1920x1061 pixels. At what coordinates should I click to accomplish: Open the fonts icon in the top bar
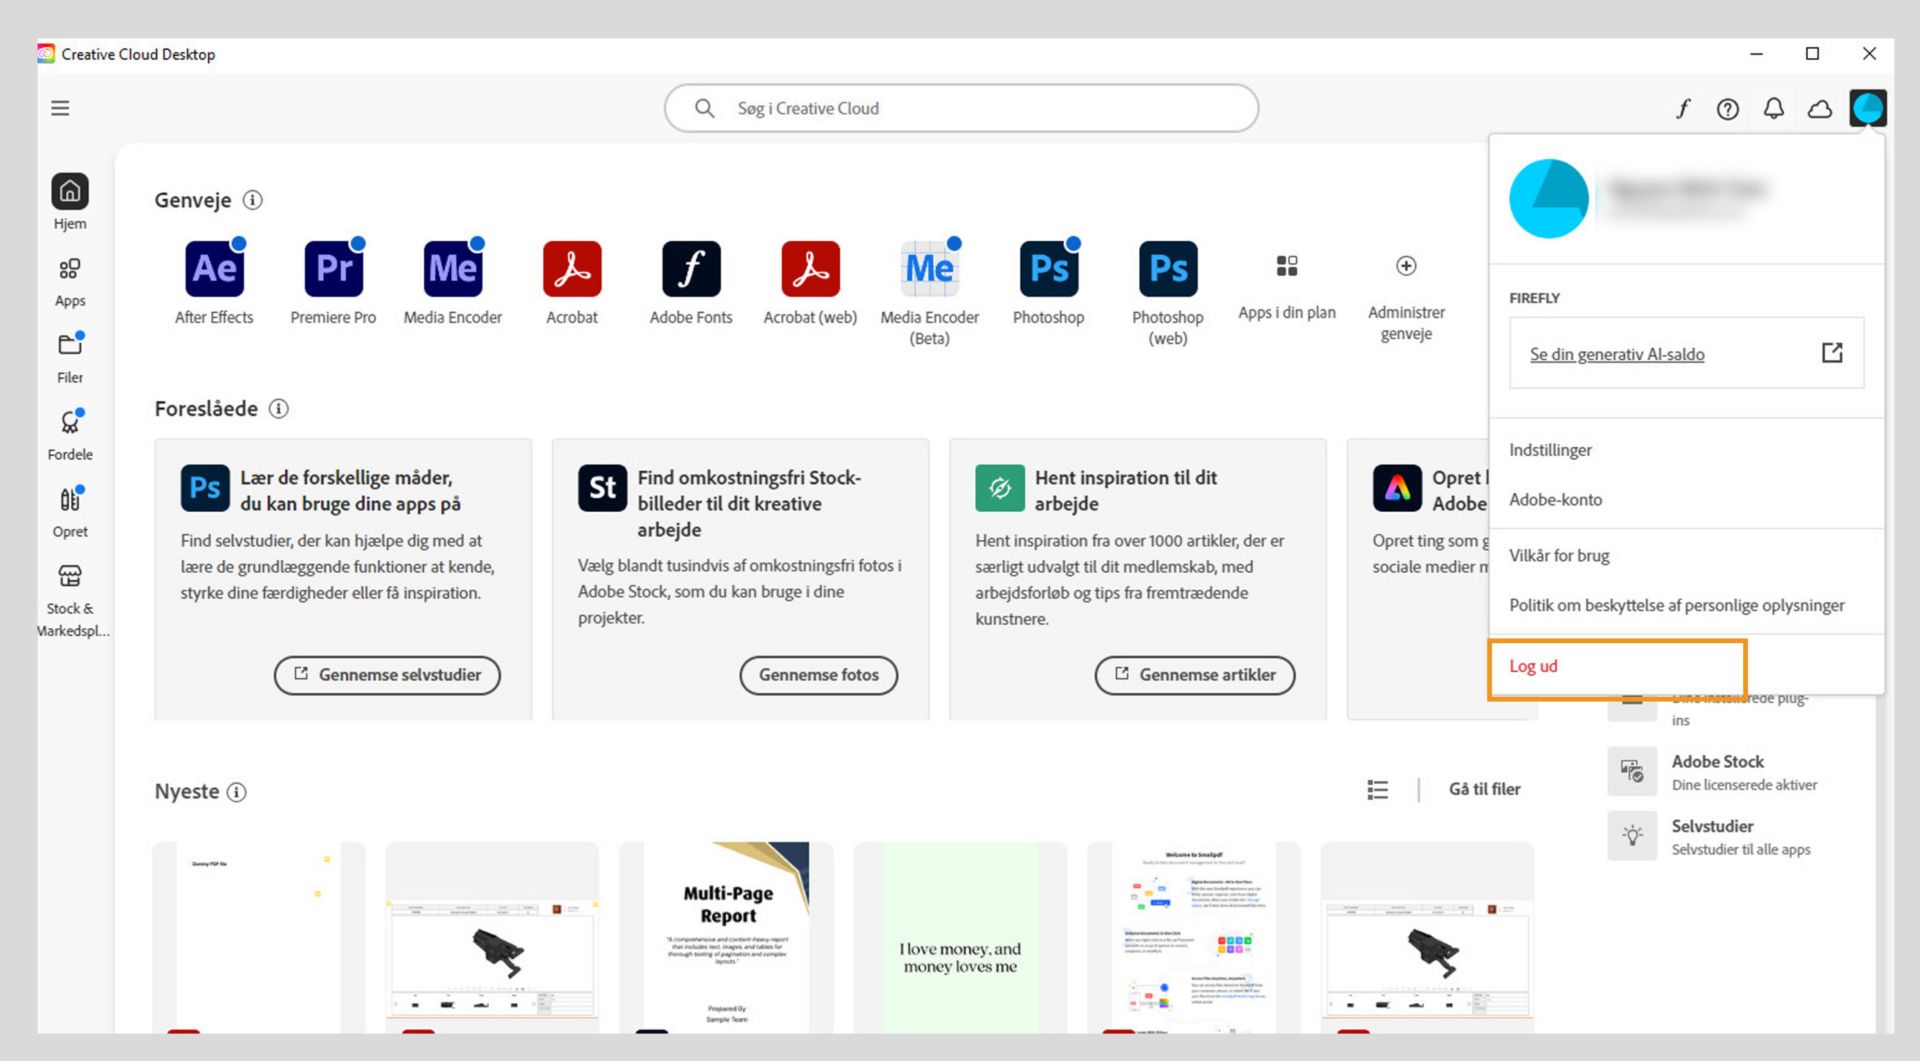click(1683, 108)
